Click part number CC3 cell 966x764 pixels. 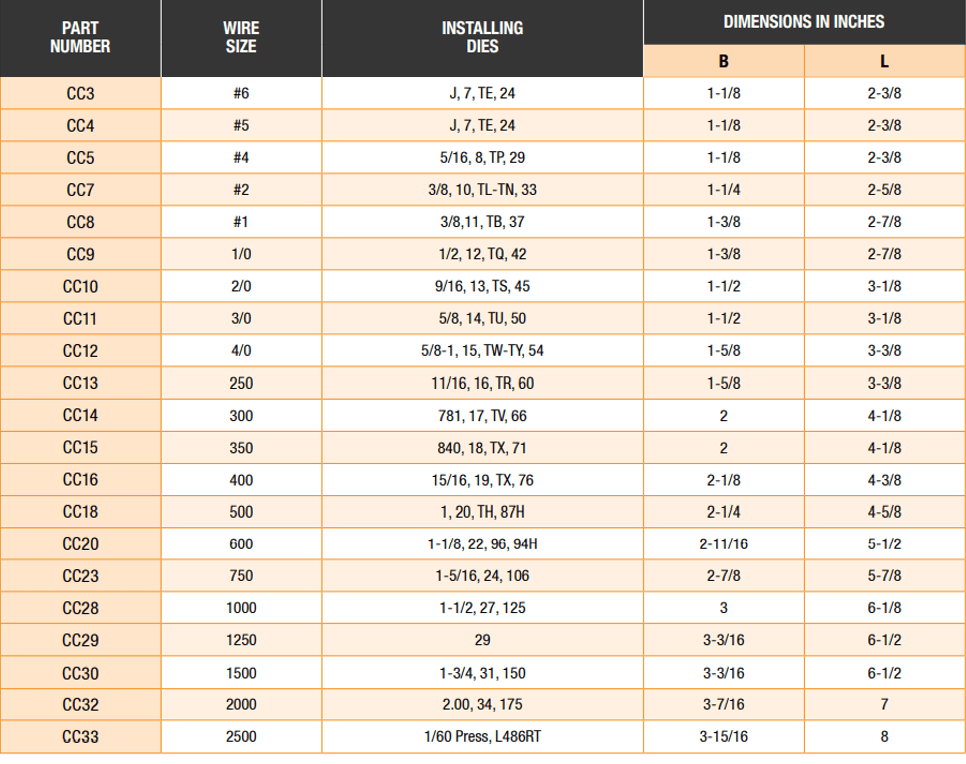(x=80, y=94)
